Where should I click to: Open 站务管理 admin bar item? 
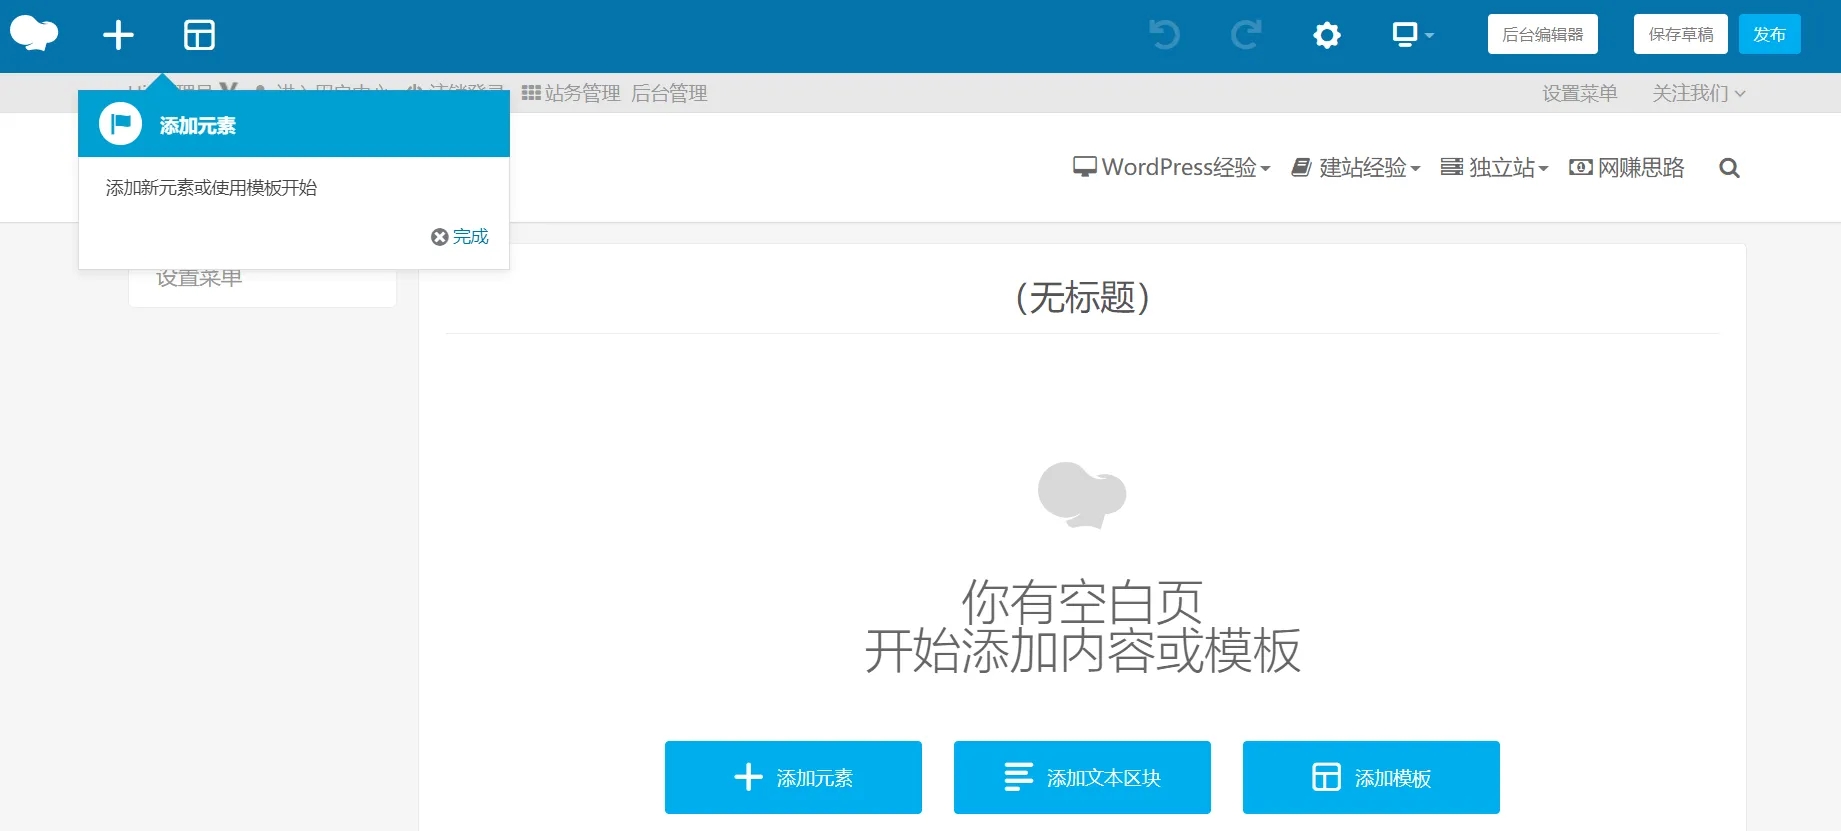tap(571, 93)
